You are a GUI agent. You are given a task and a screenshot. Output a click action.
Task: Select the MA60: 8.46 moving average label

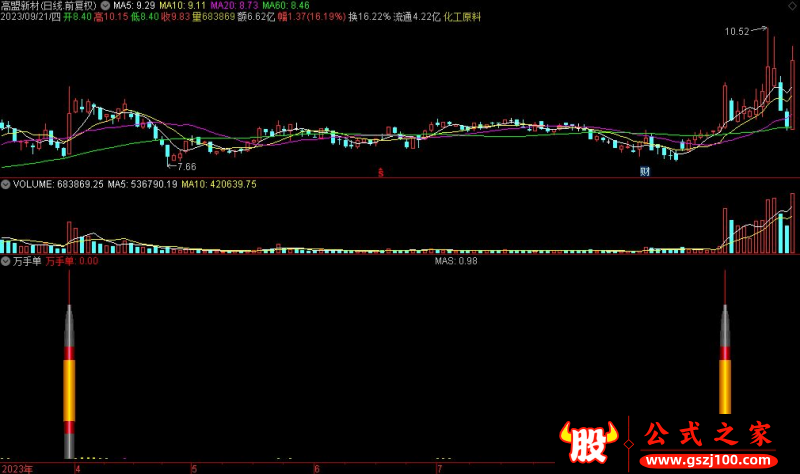pyautogui.click(x=286, y=6)
